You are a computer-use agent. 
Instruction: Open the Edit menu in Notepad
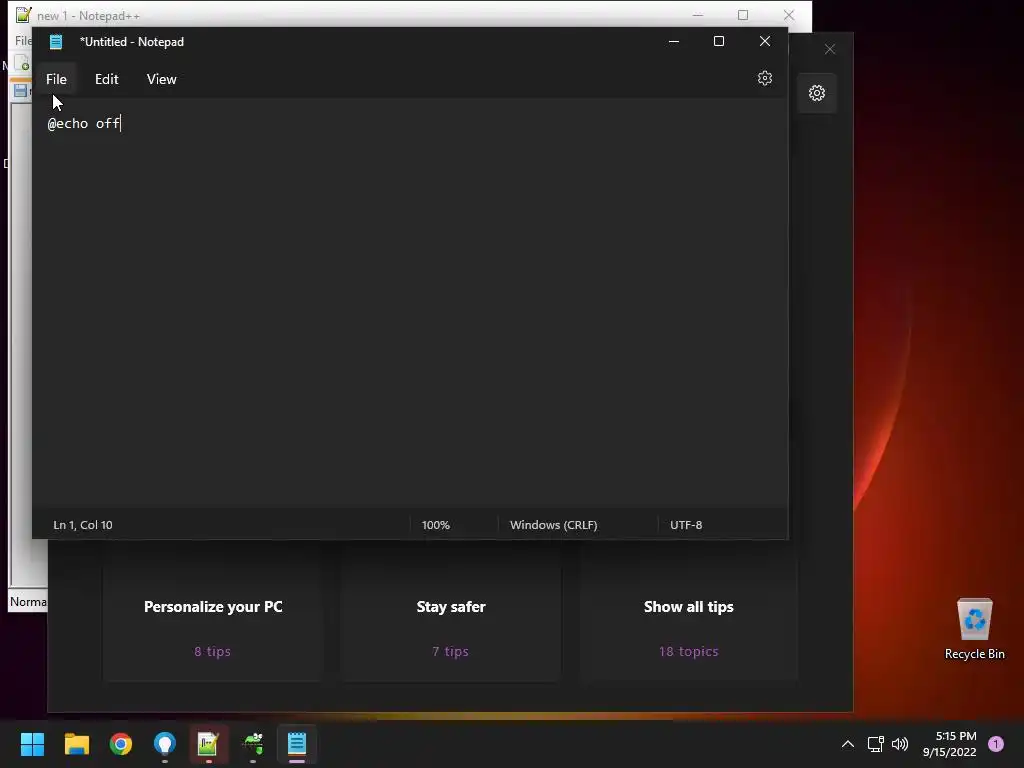pyautogui.click(x=106, y=79)
